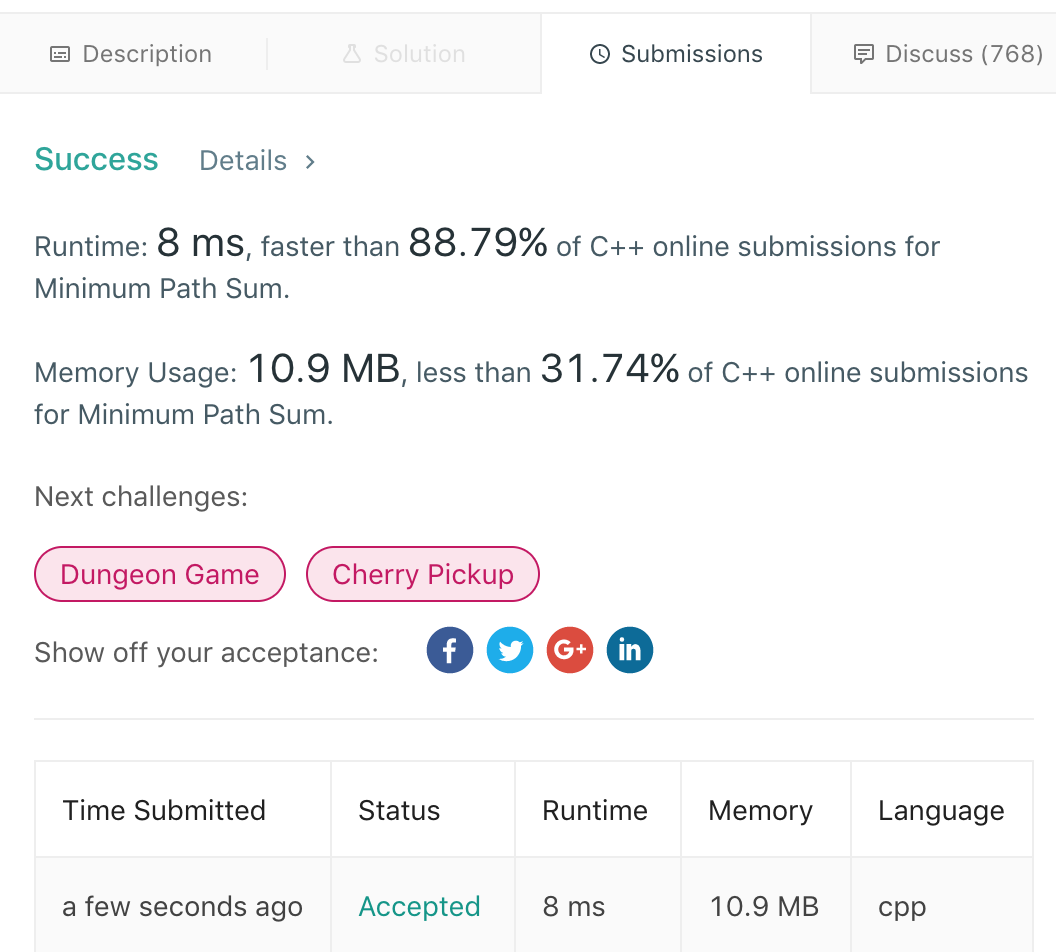1056x952 pixels.
Task: Go to the Cherry Pickup challenge
Action: pyautogui.click(x=423, y=574)
